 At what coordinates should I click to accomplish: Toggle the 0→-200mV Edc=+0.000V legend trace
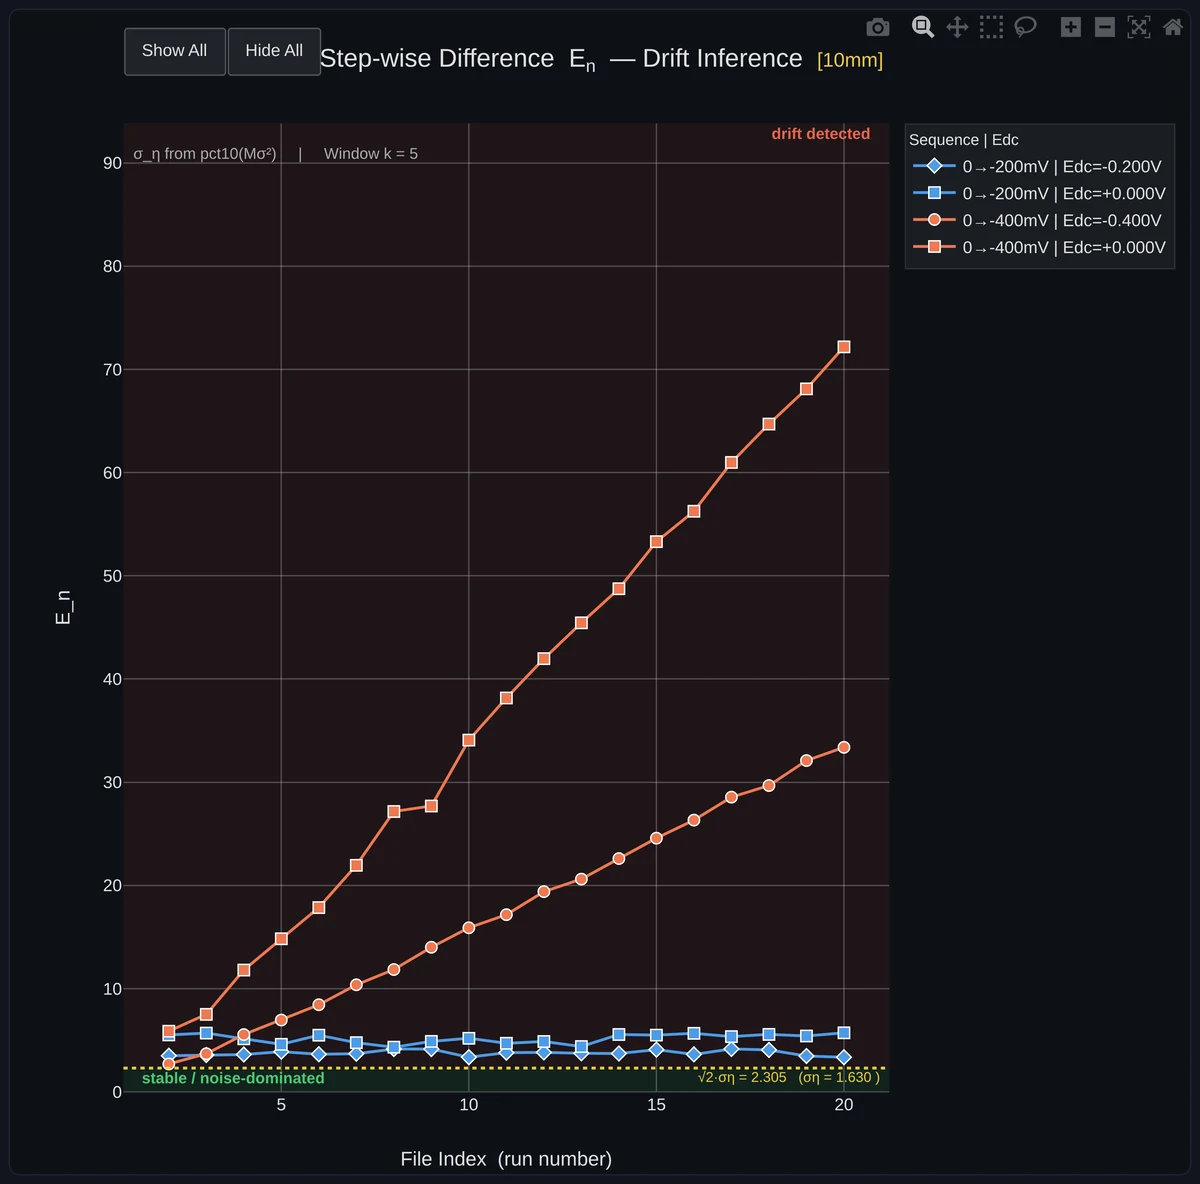1039,193
